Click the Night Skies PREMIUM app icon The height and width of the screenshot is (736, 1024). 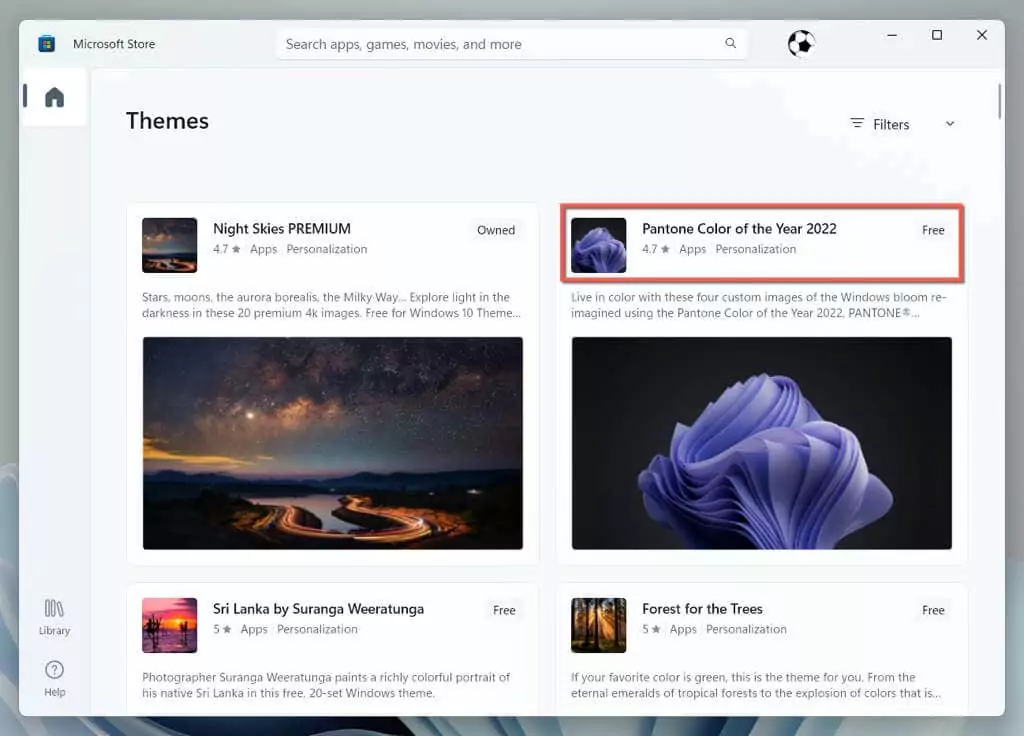click(169, 245)
